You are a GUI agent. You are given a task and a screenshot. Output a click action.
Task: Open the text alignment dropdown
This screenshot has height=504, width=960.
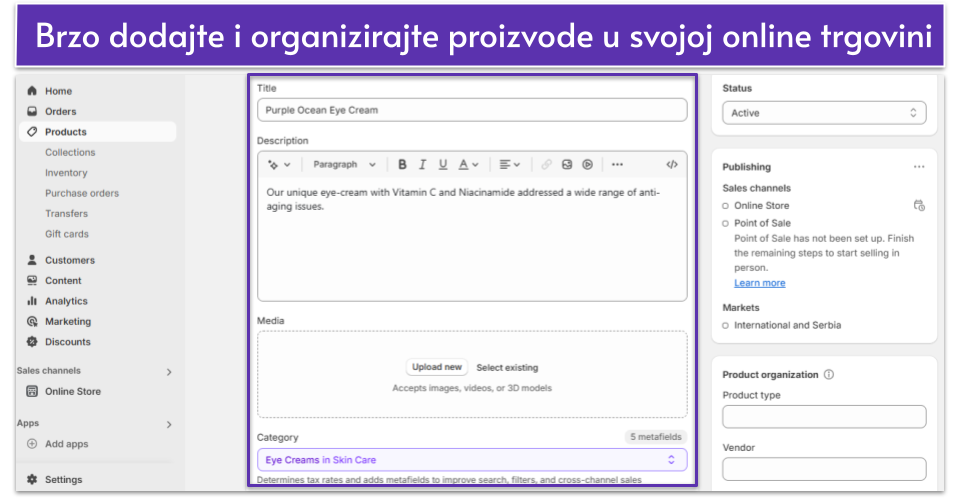509,164
